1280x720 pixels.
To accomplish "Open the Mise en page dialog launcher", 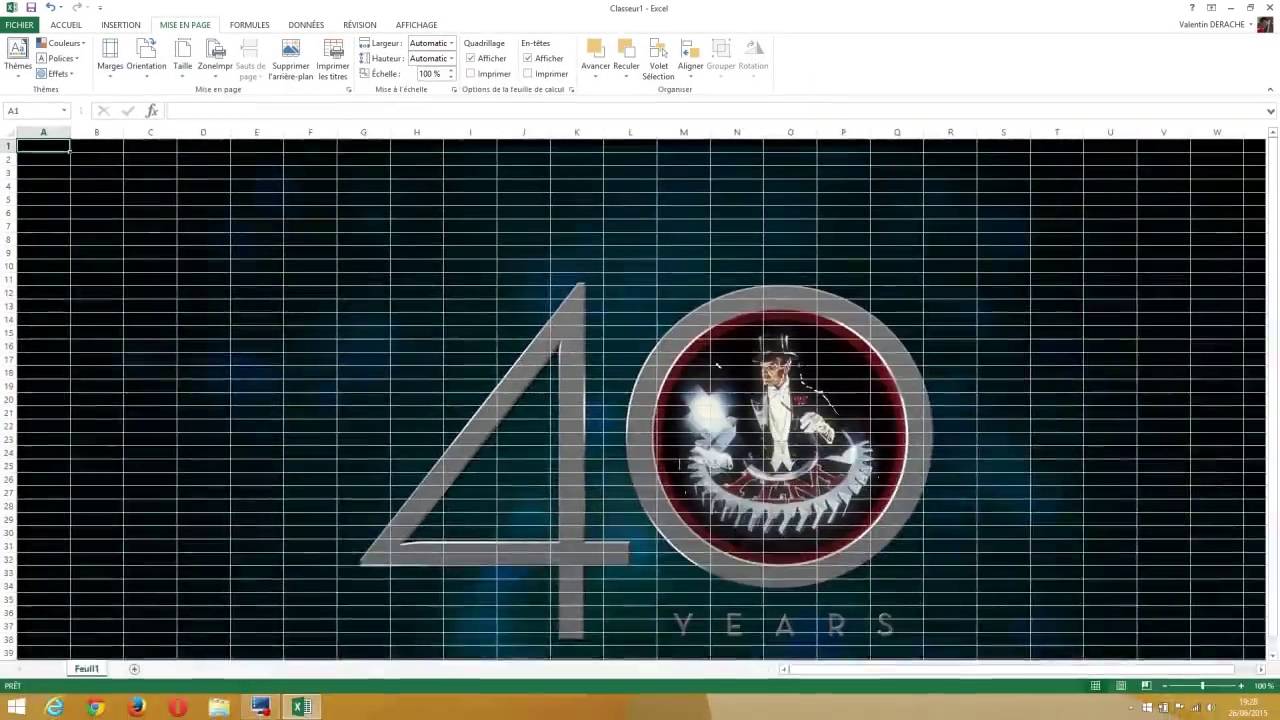I will [349, 90].
